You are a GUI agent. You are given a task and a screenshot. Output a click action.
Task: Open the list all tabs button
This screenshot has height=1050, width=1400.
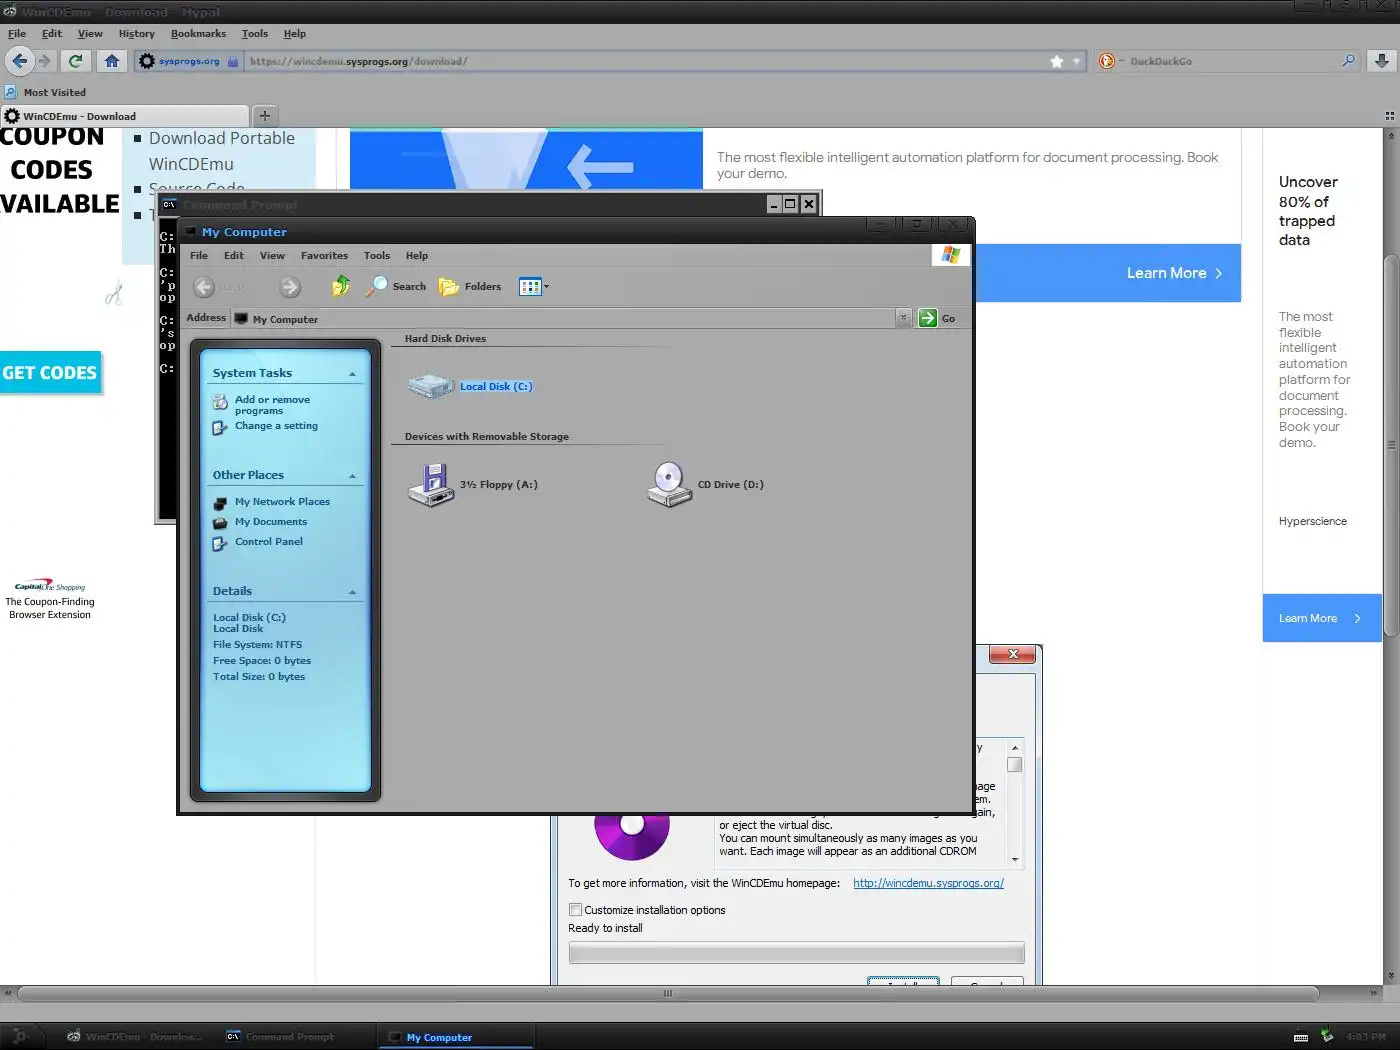[1389, 116]
